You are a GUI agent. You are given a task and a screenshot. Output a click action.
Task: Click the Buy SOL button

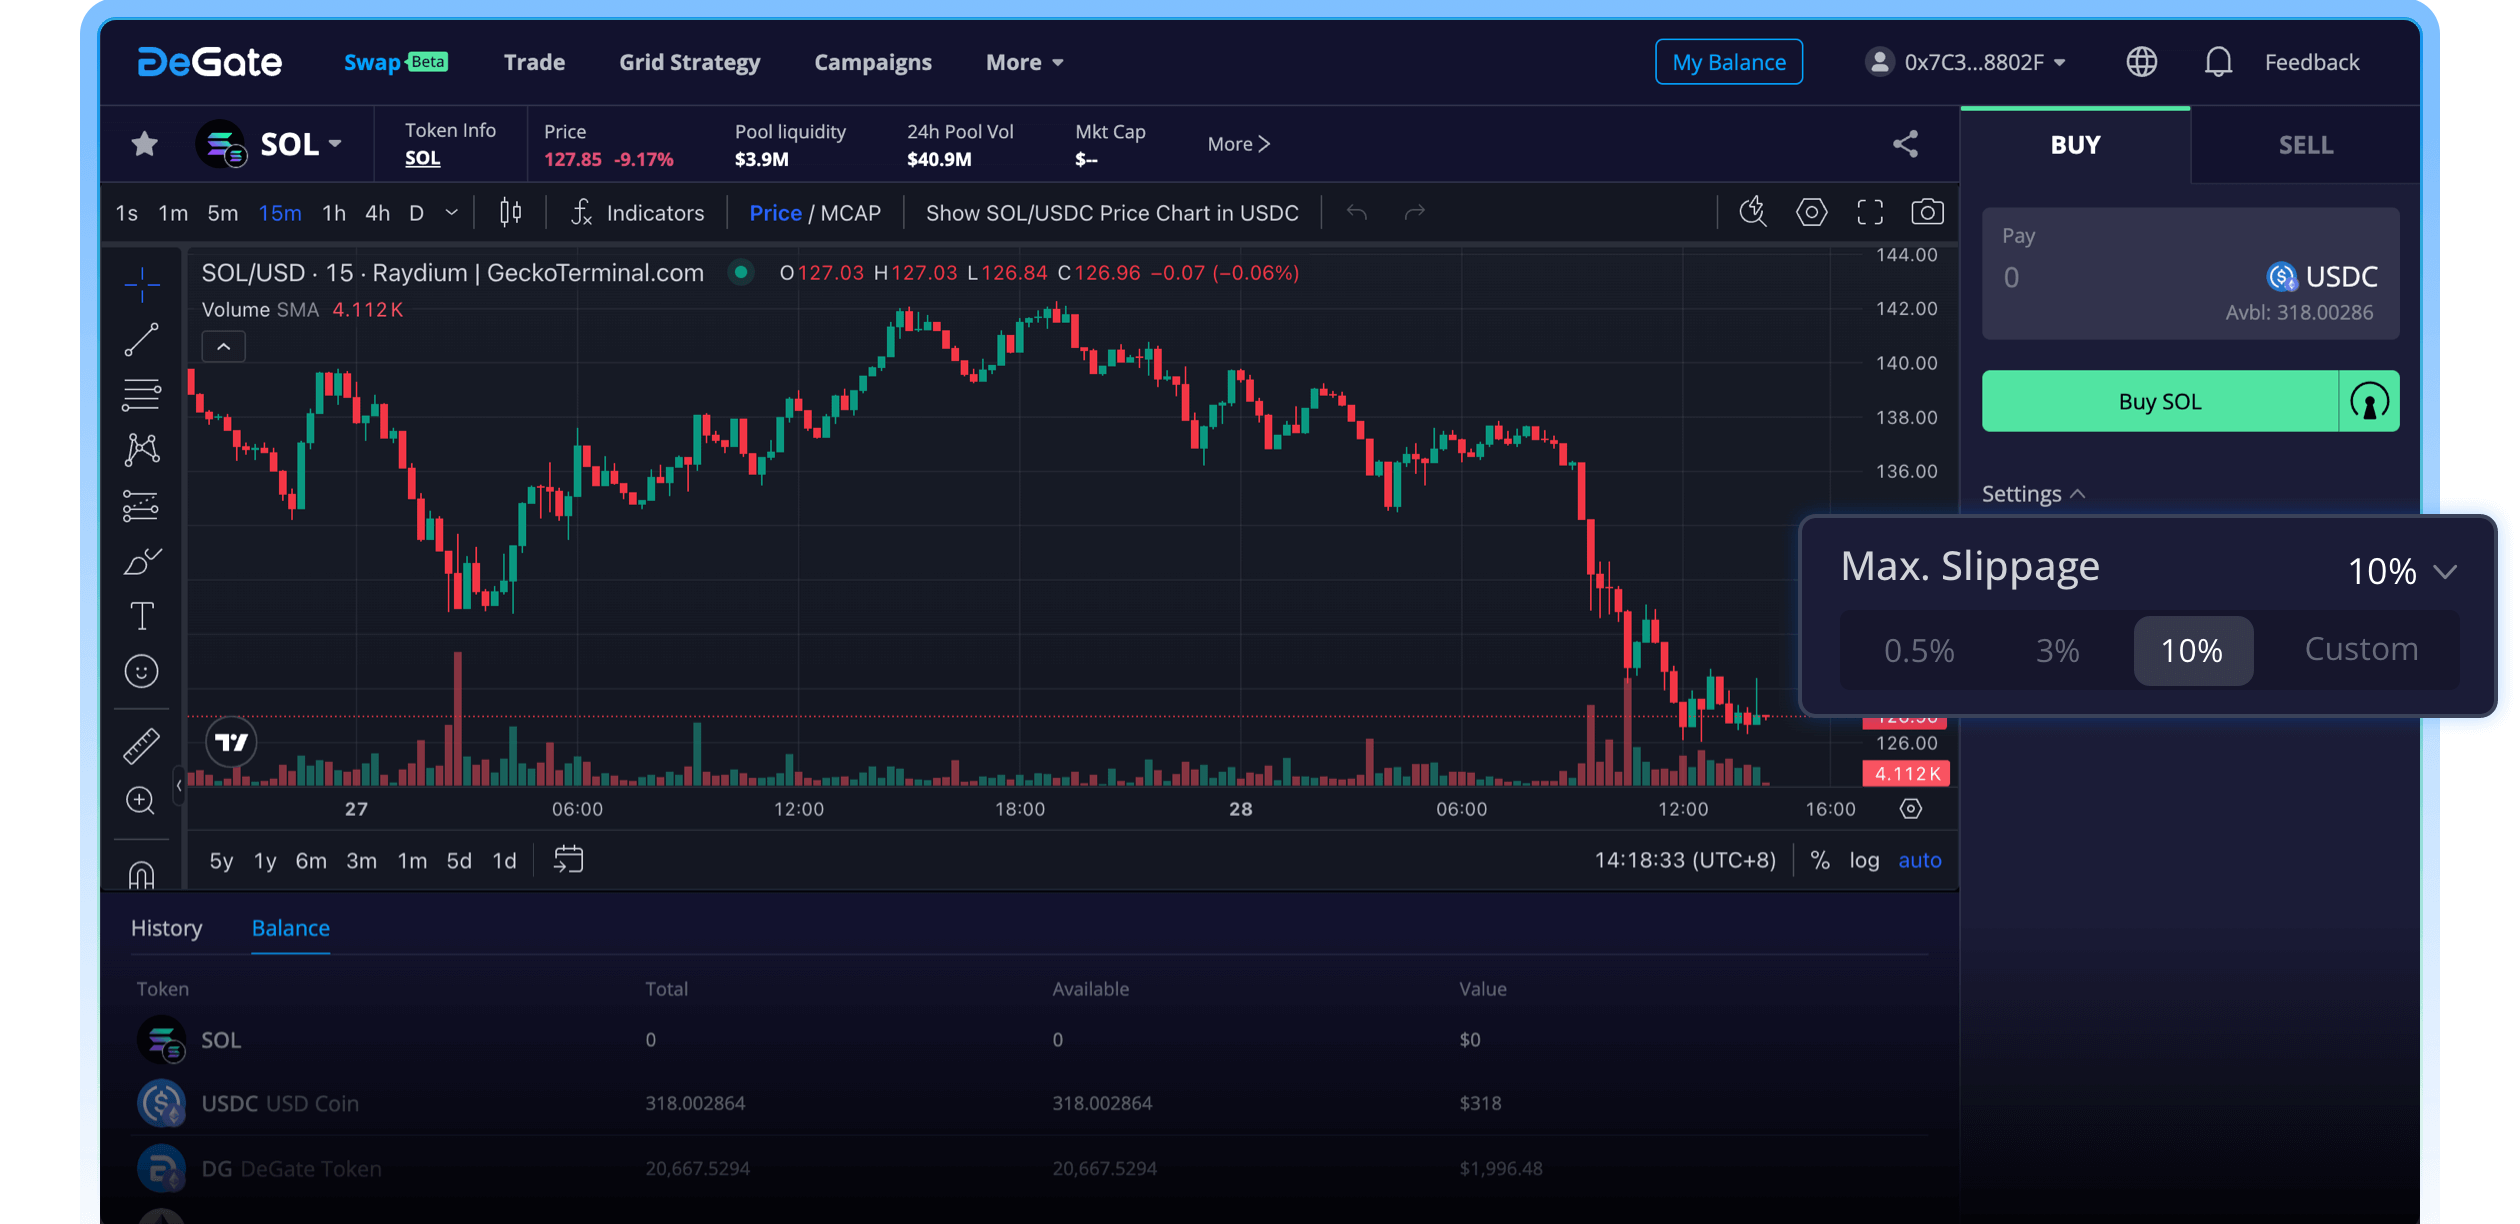(x=2160, y=402)
